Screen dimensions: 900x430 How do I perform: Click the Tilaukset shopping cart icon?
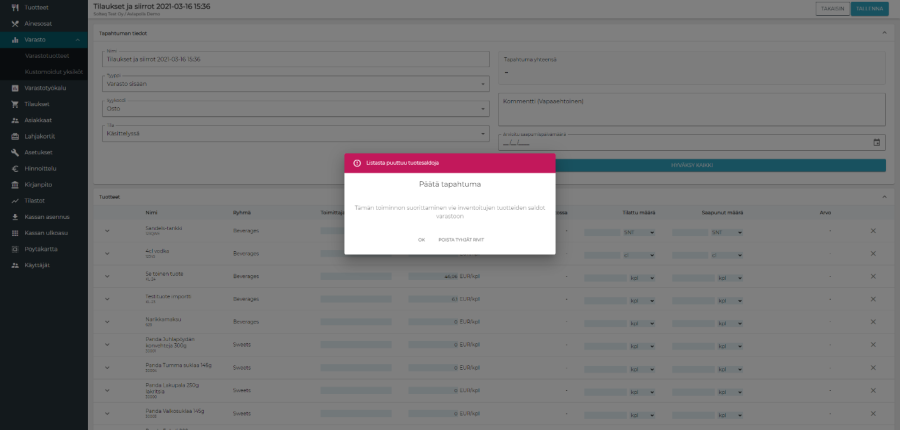(15, 103)
